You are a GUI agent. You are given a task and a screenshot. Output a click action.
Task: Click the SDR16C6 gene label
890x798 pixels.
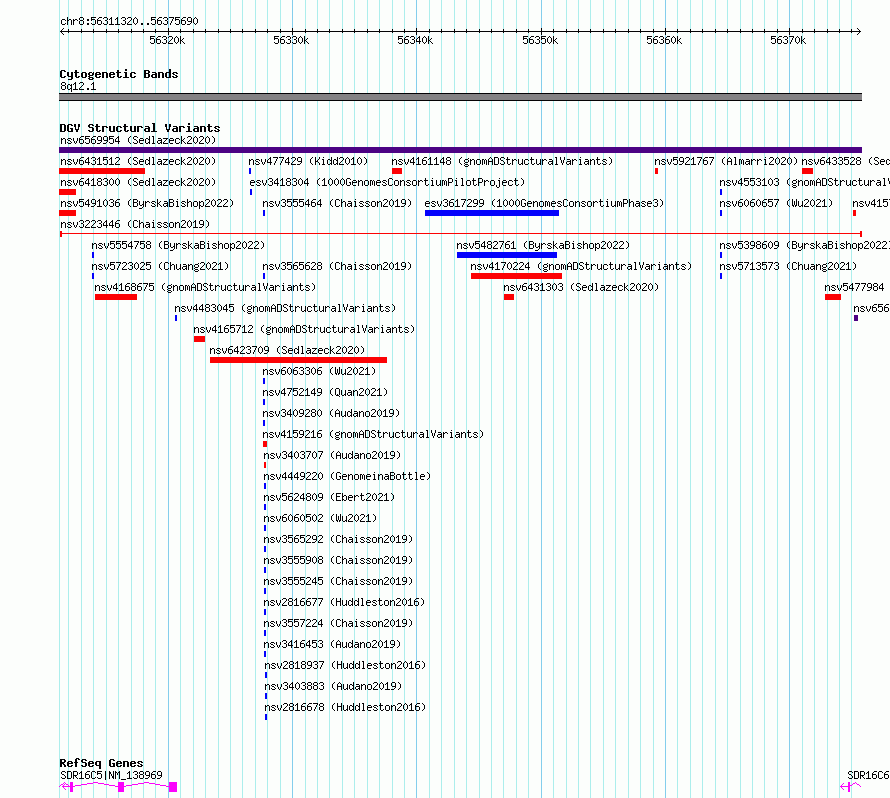pos(868,775)
